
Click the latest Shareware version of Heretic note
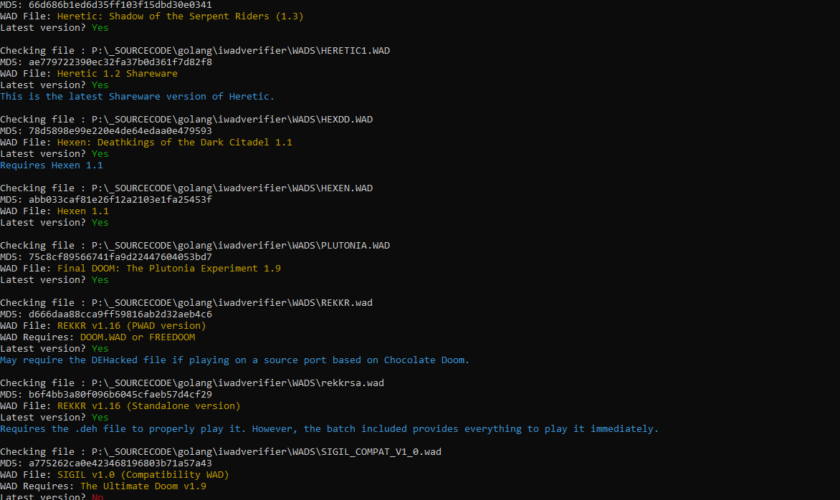[137, 96]
